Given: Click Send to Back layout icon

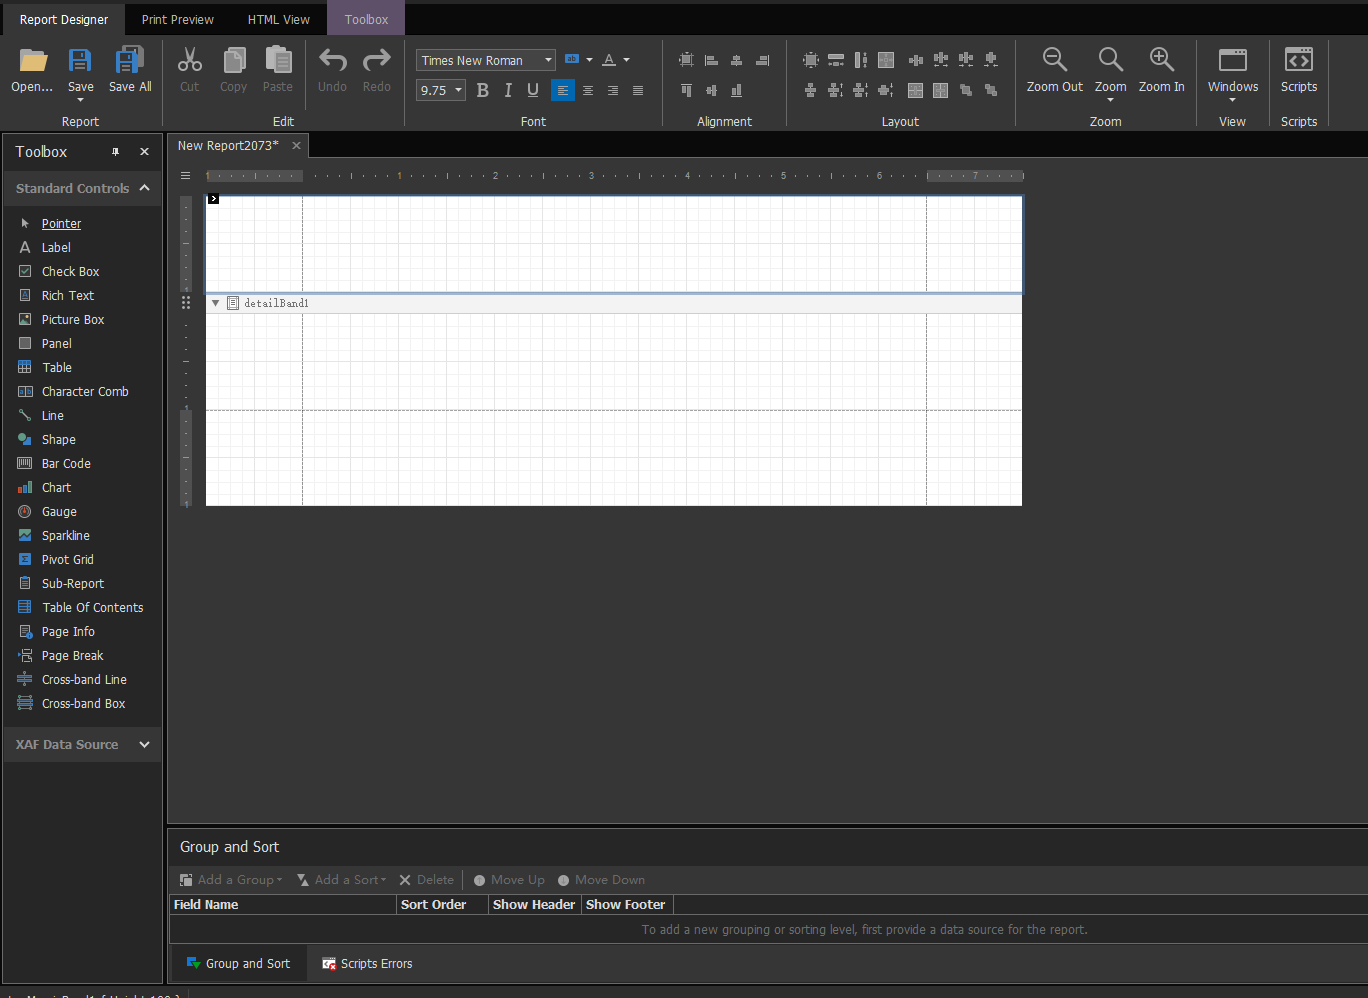Looking at the screenshot, I should [x=991, y=90].
